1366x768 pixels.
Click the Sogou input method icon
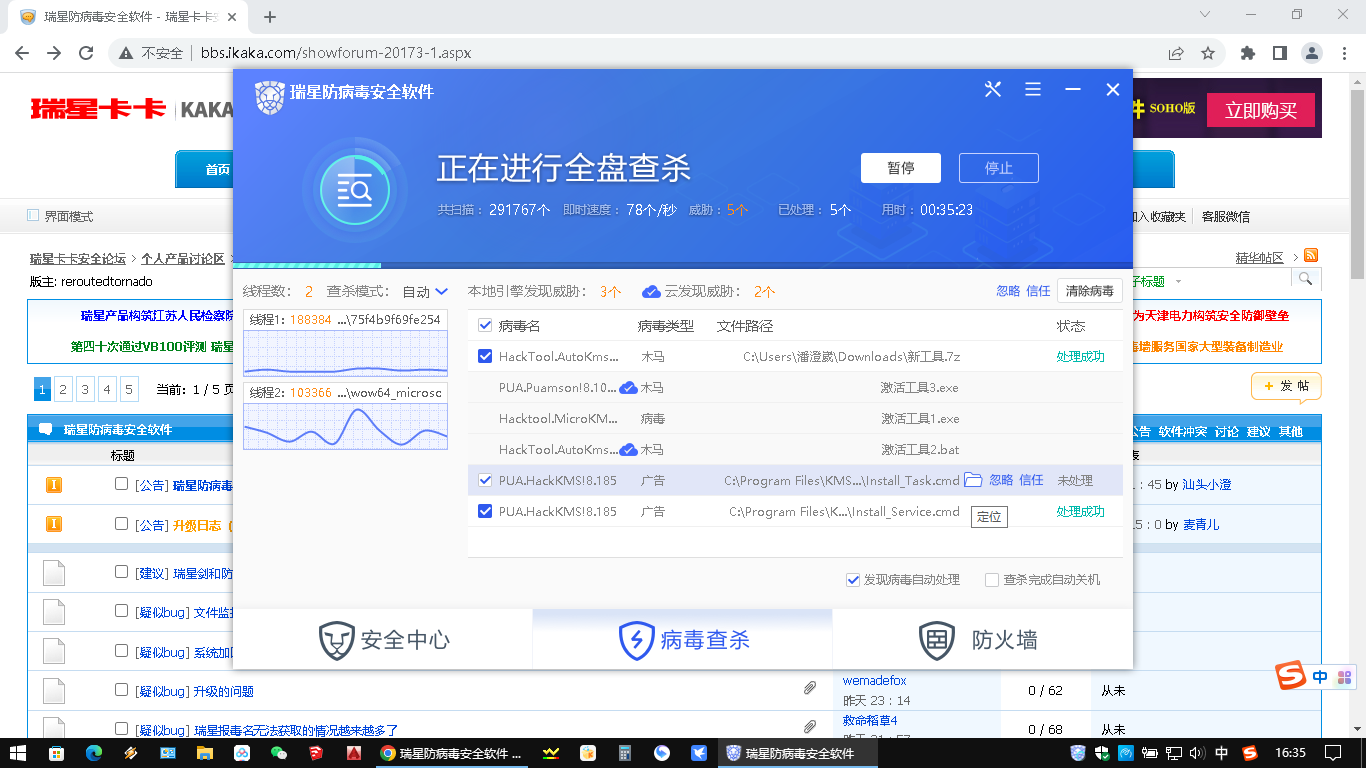click(1290, 677)
